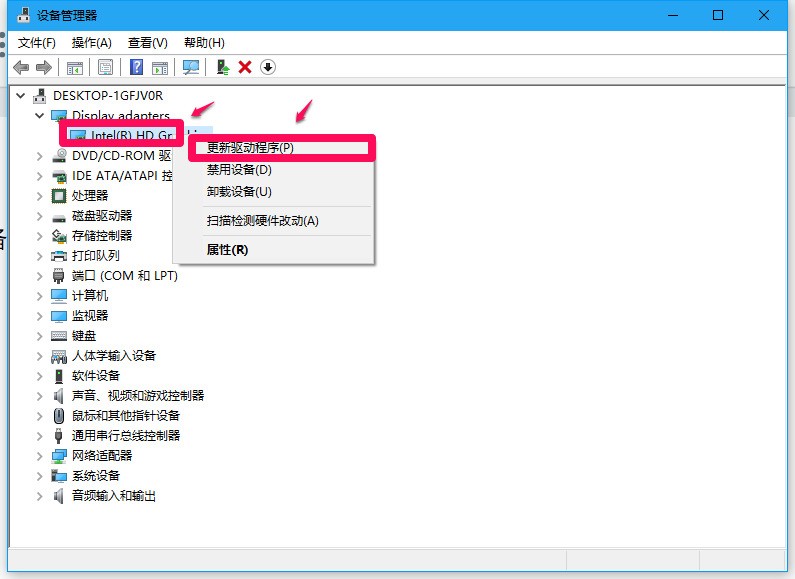Choose 禁用设备(D) from context menu

[x=274, y=170]
